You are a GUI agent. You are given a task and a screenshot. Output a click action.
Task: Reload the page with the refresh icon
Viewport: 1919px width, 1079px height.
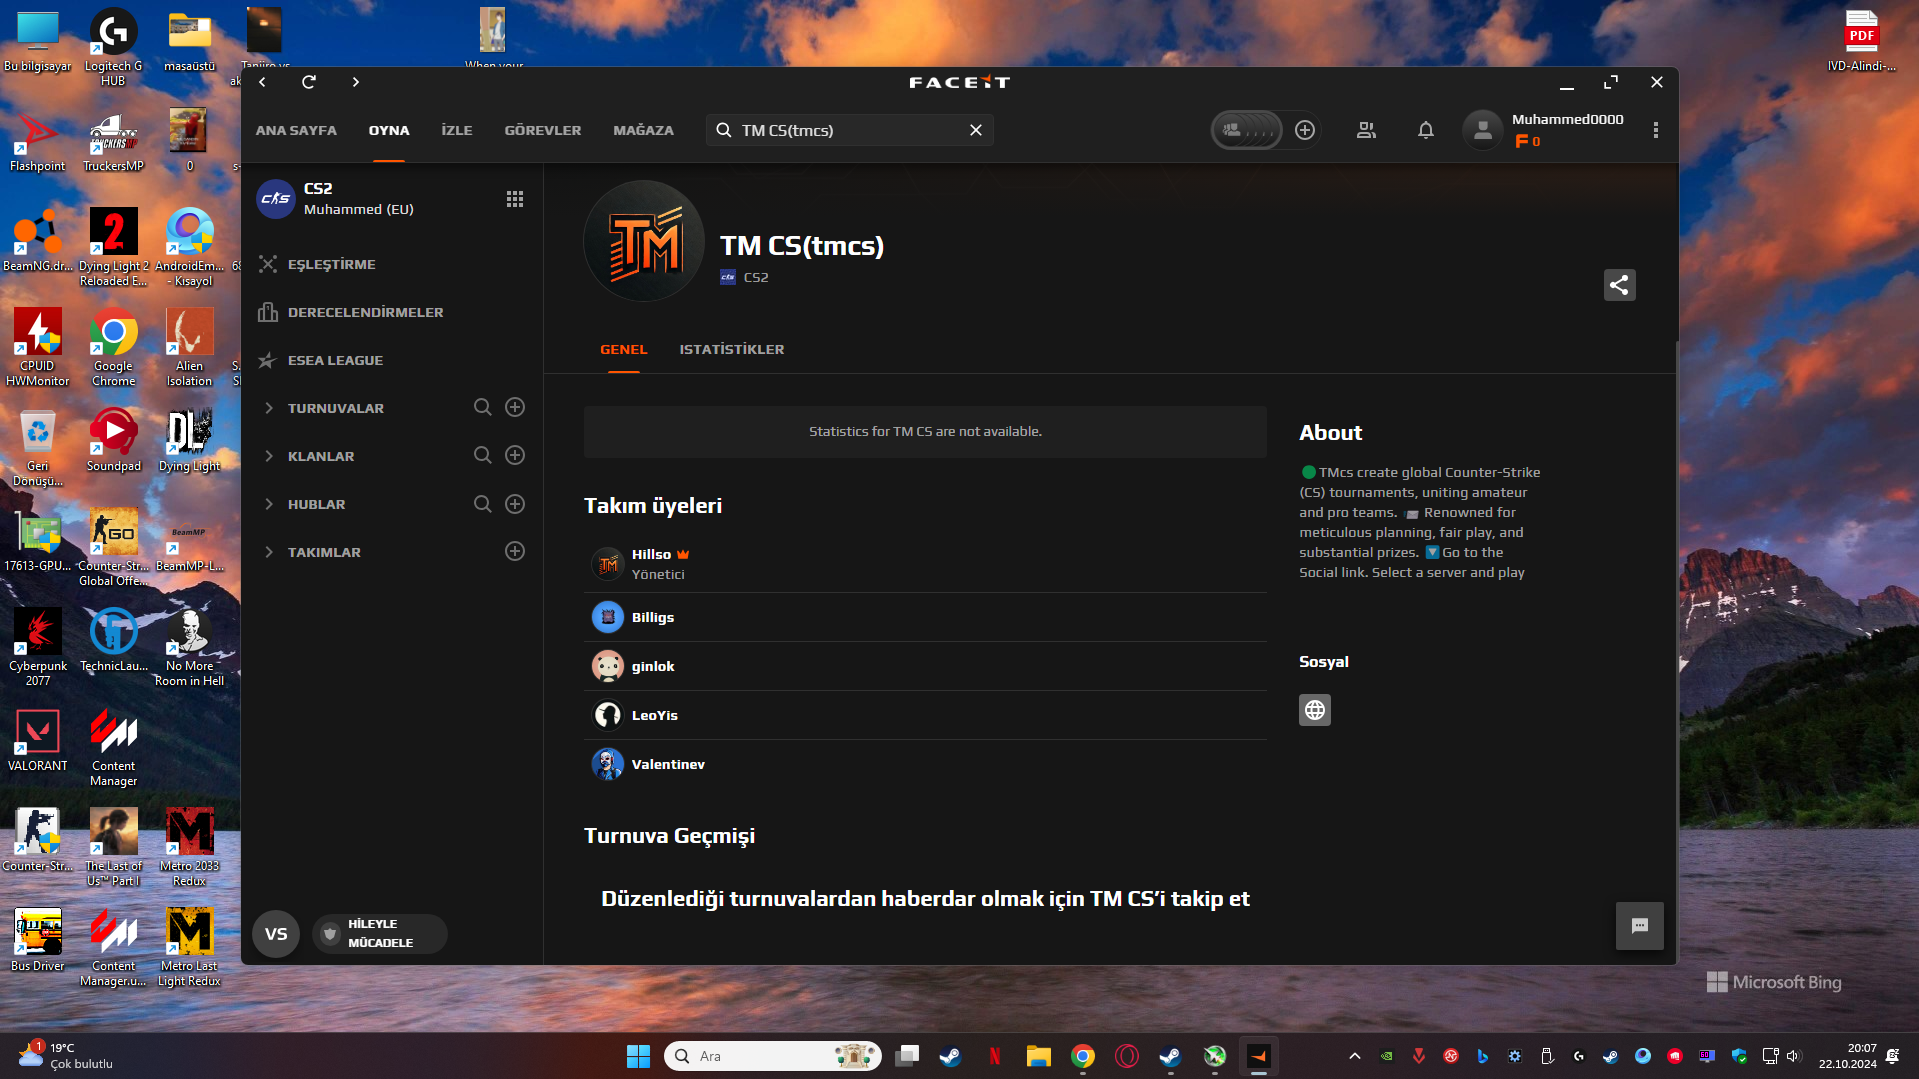click(x=309, y=82)
